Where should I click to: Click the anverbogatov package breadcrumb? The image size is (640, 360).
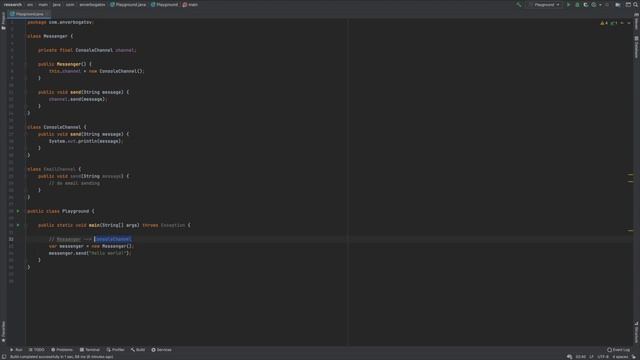92,4
